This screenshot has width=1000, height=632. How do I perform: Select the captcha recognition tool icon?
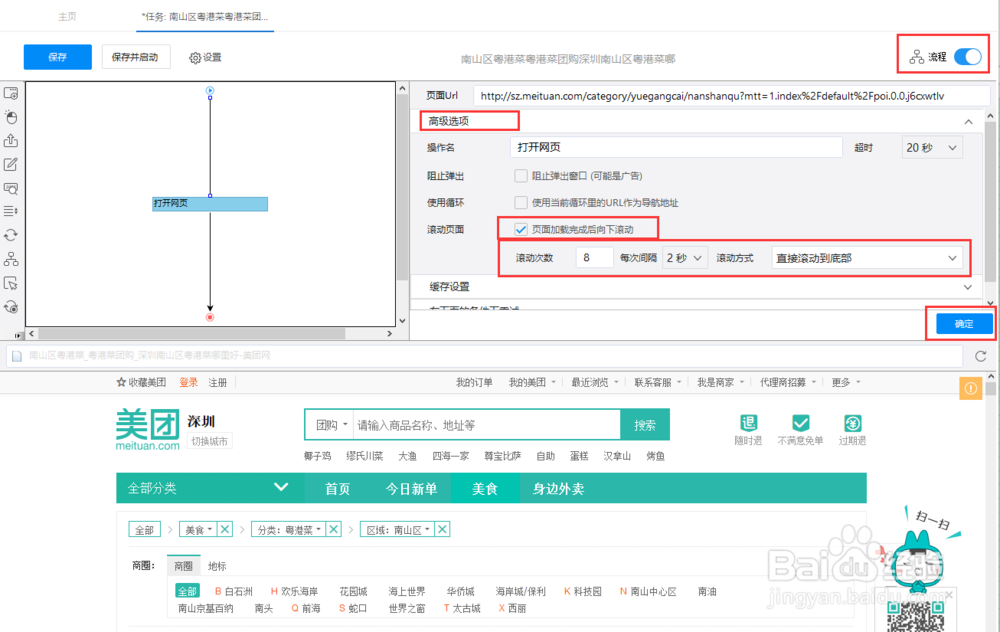pos(11,188)
